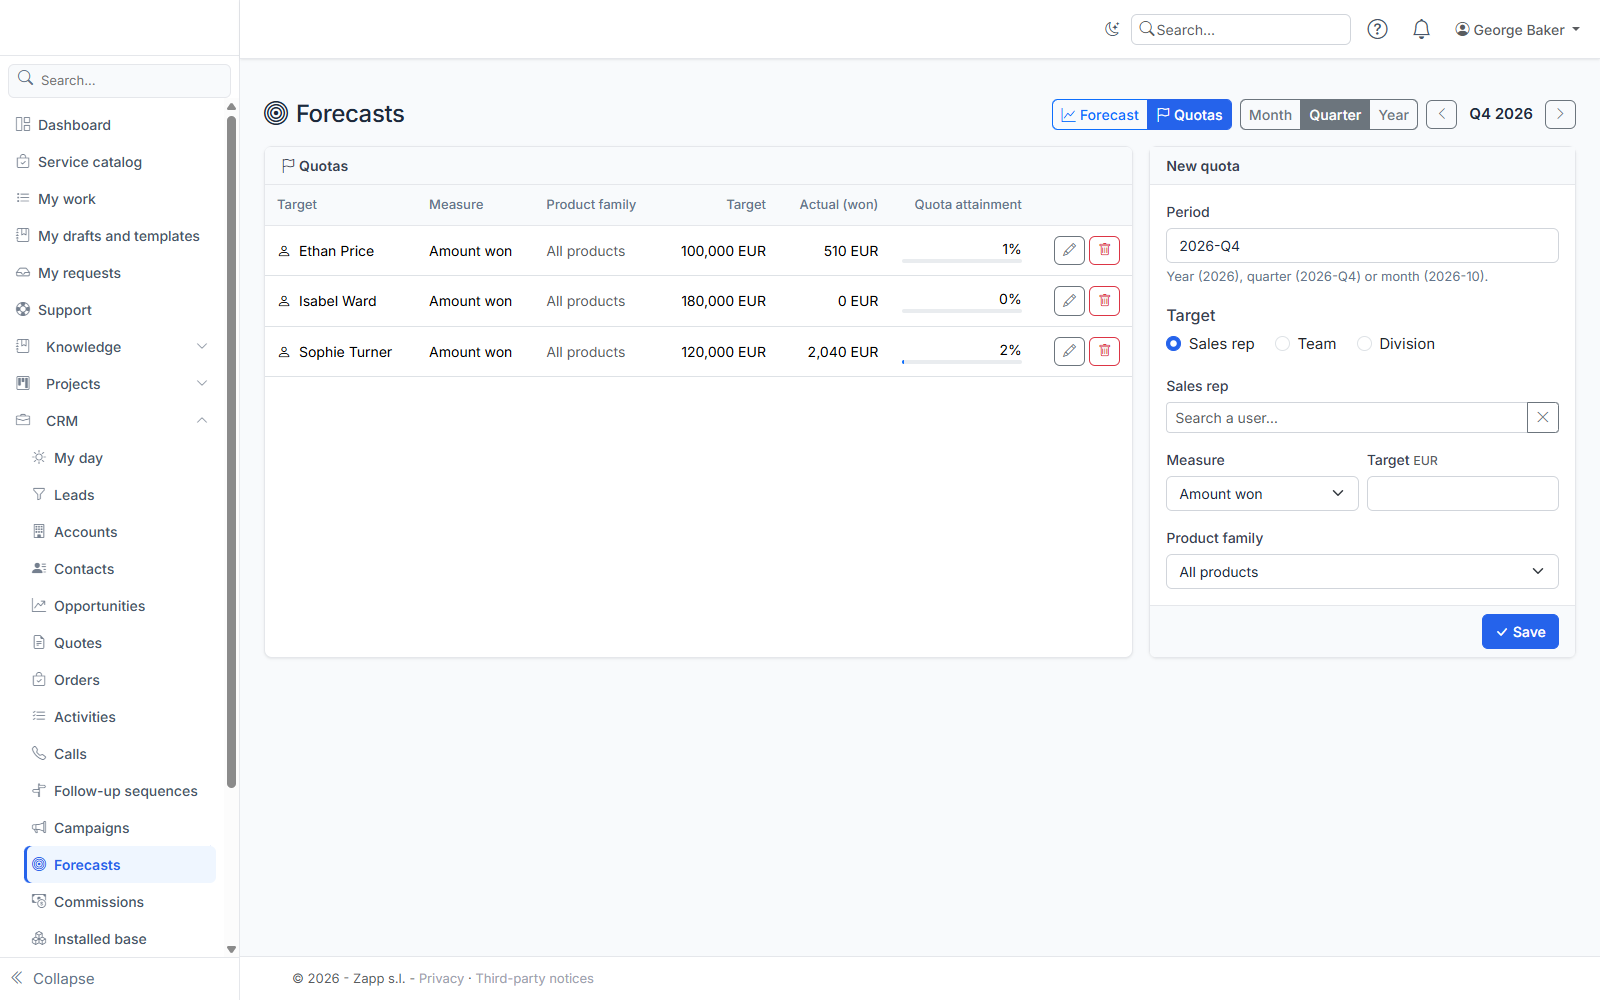Open the Measure dropdown showing Amount won

[x=1262, y=494]
